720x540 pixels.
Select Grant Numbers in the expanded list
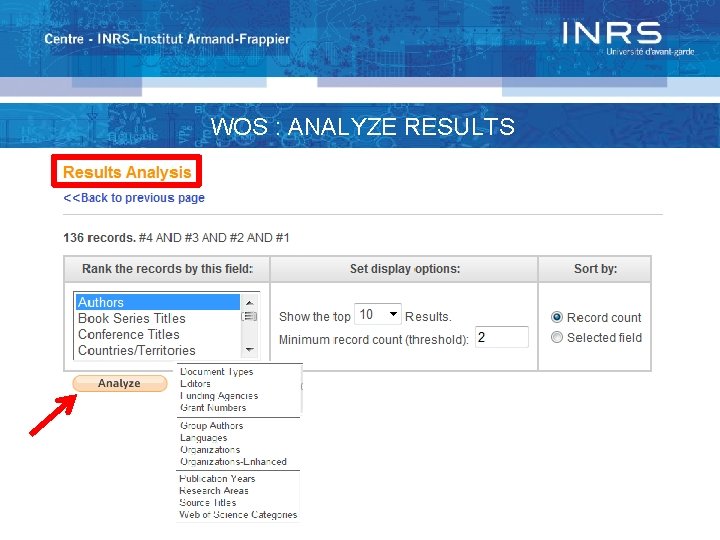[x=213, y=407]
